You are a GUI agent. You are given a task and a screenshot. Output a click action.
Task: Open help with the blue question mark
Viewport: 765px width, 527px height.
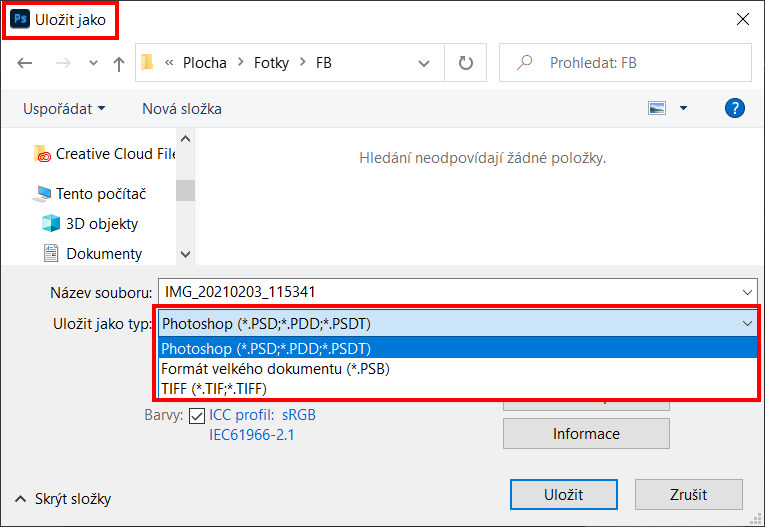click(x=735, y=108)
